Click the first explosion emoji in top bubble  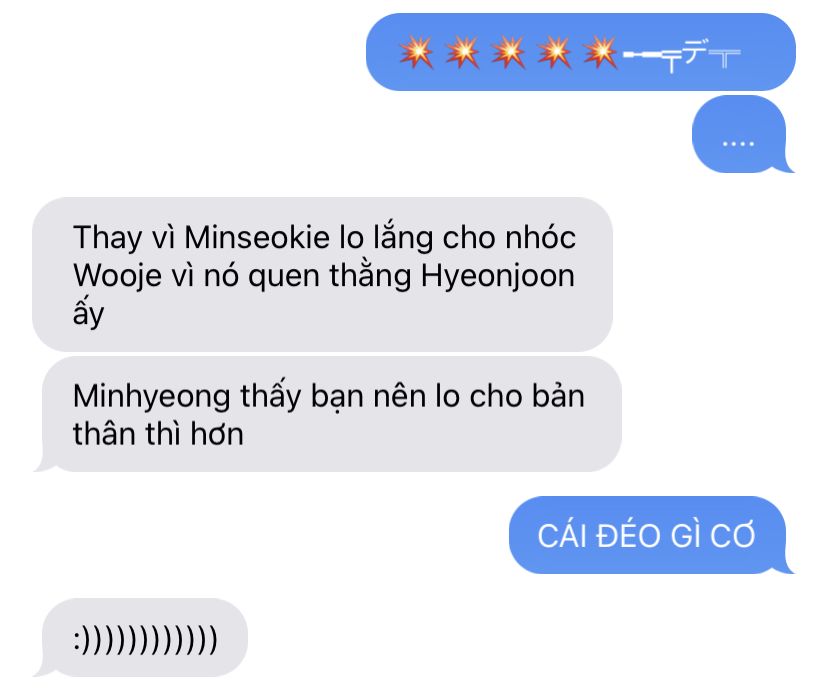[x=417, y=53]
